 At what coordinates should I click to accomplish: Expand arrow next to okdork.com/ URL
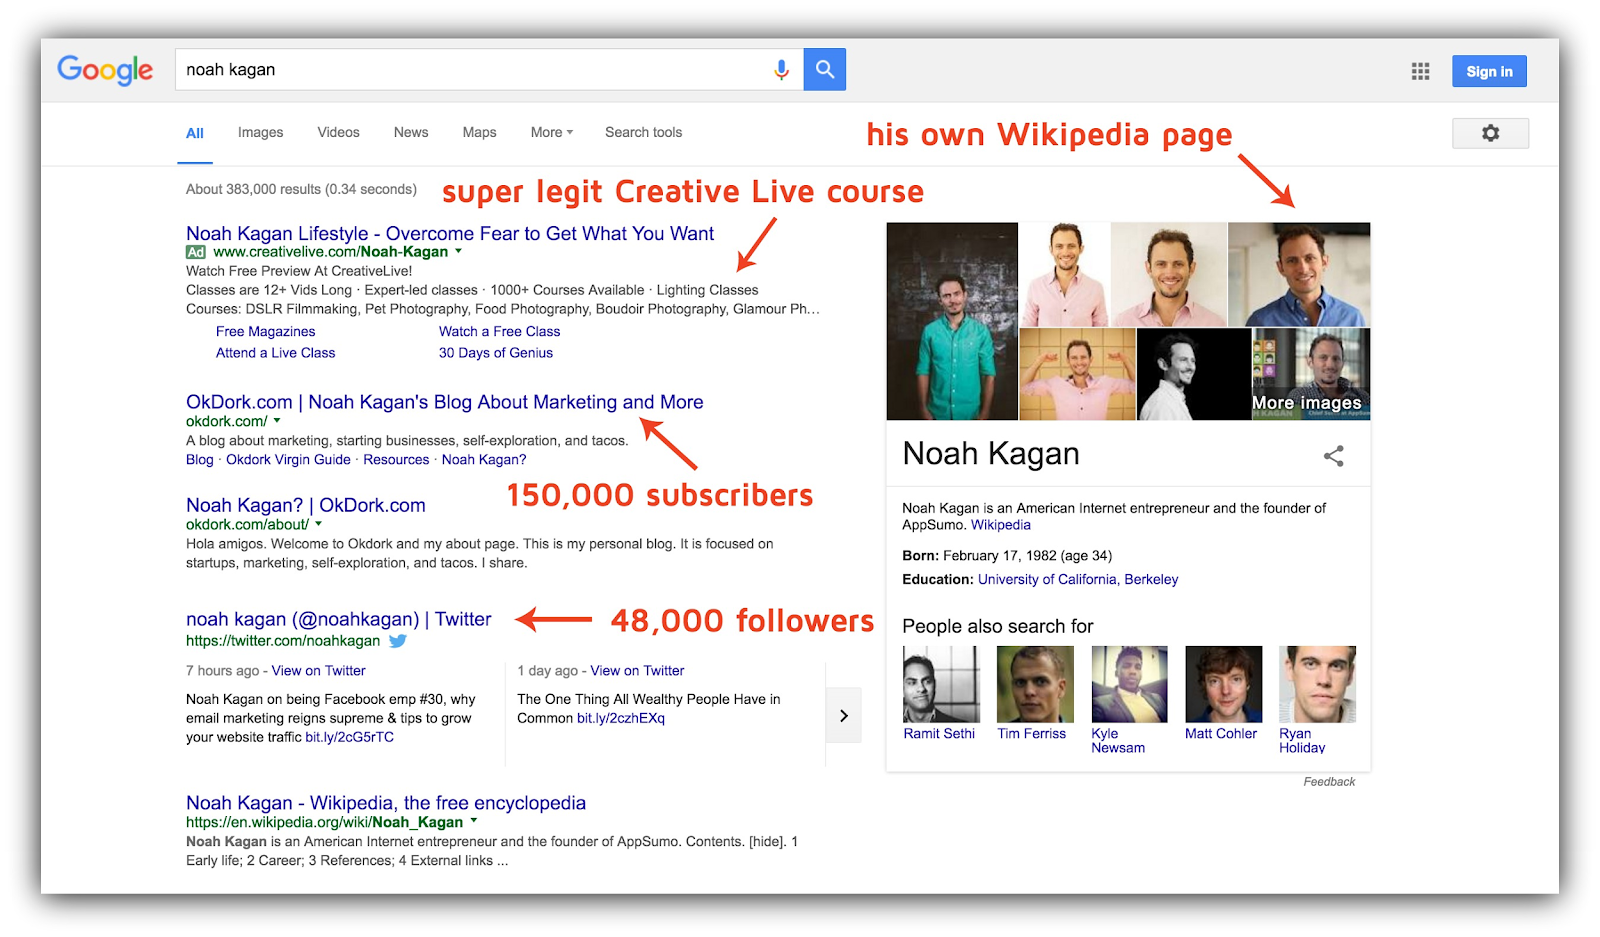pyautogui.click(x=277, y=421)
